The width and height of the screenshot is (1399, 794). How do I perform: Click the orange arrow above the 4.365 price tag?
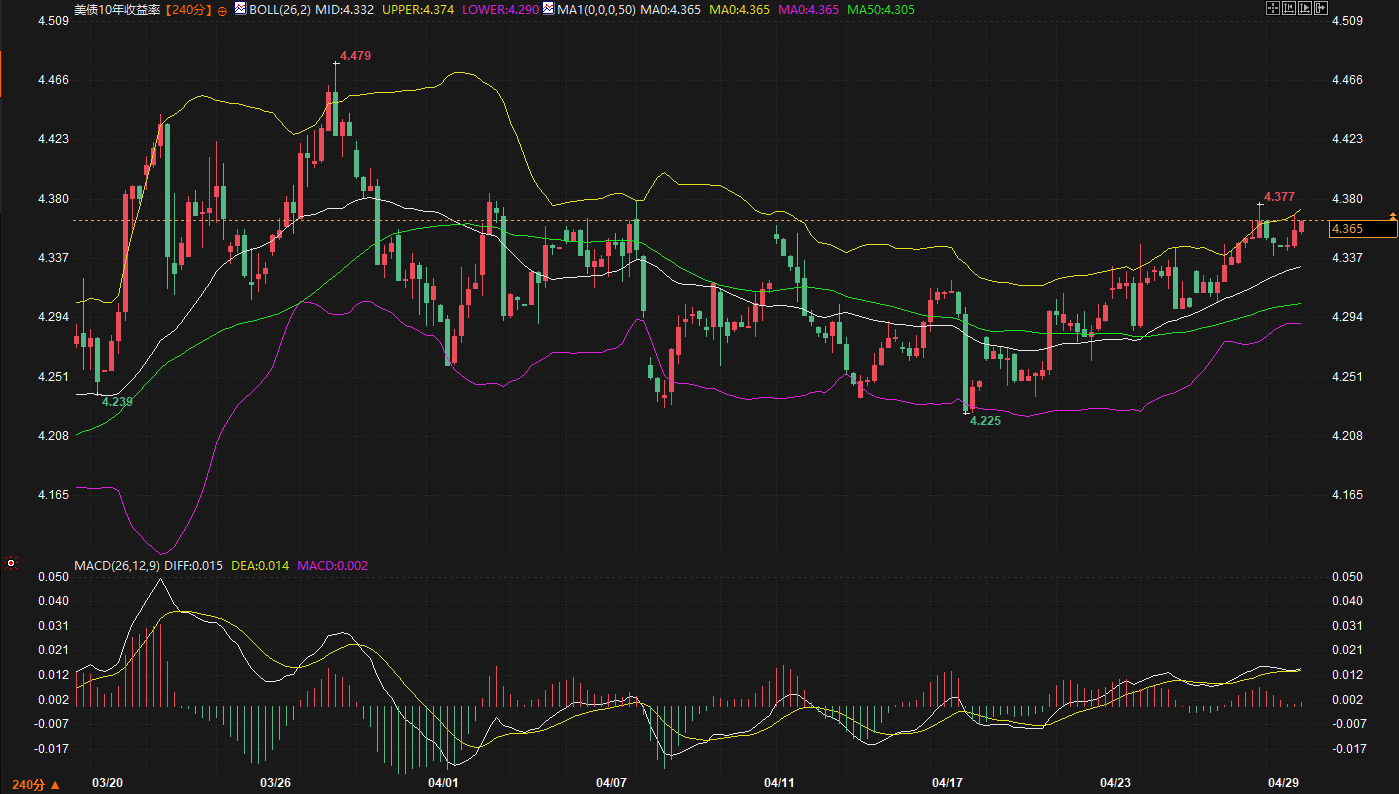(x=1392, y=216)
